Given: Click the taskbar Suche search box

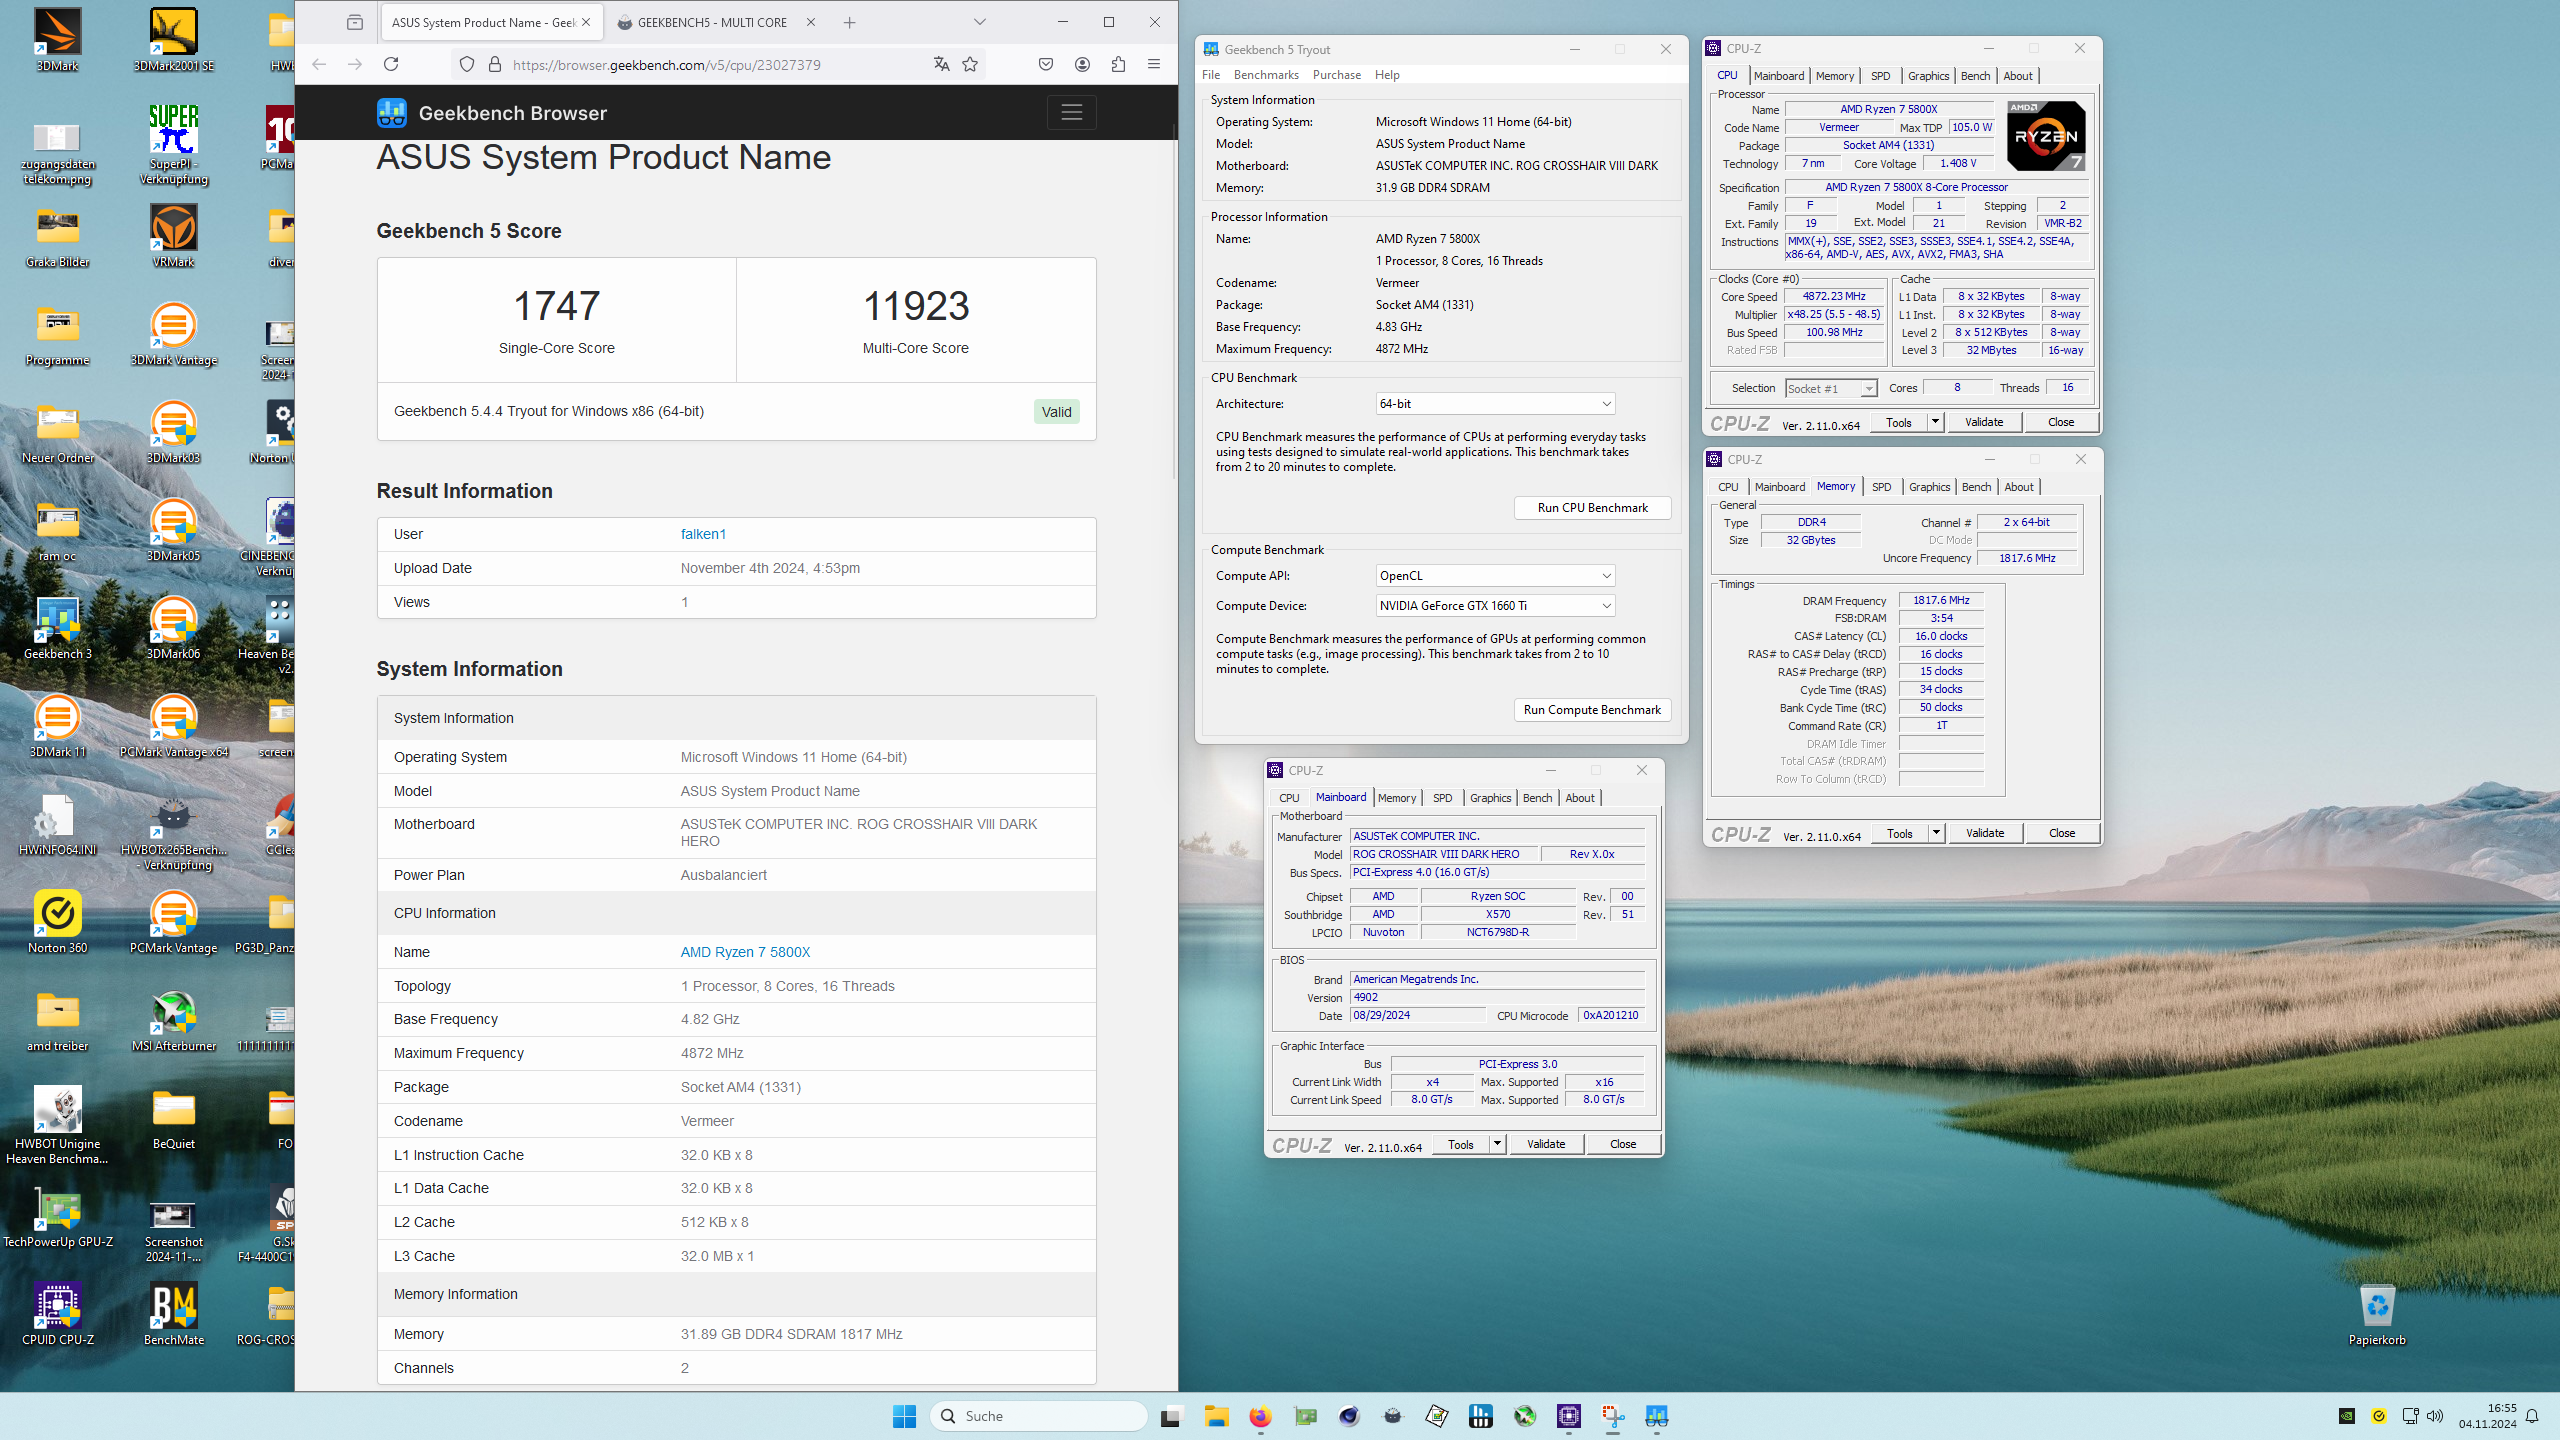Looking at the screenshot, I should click(1040, 1415).
